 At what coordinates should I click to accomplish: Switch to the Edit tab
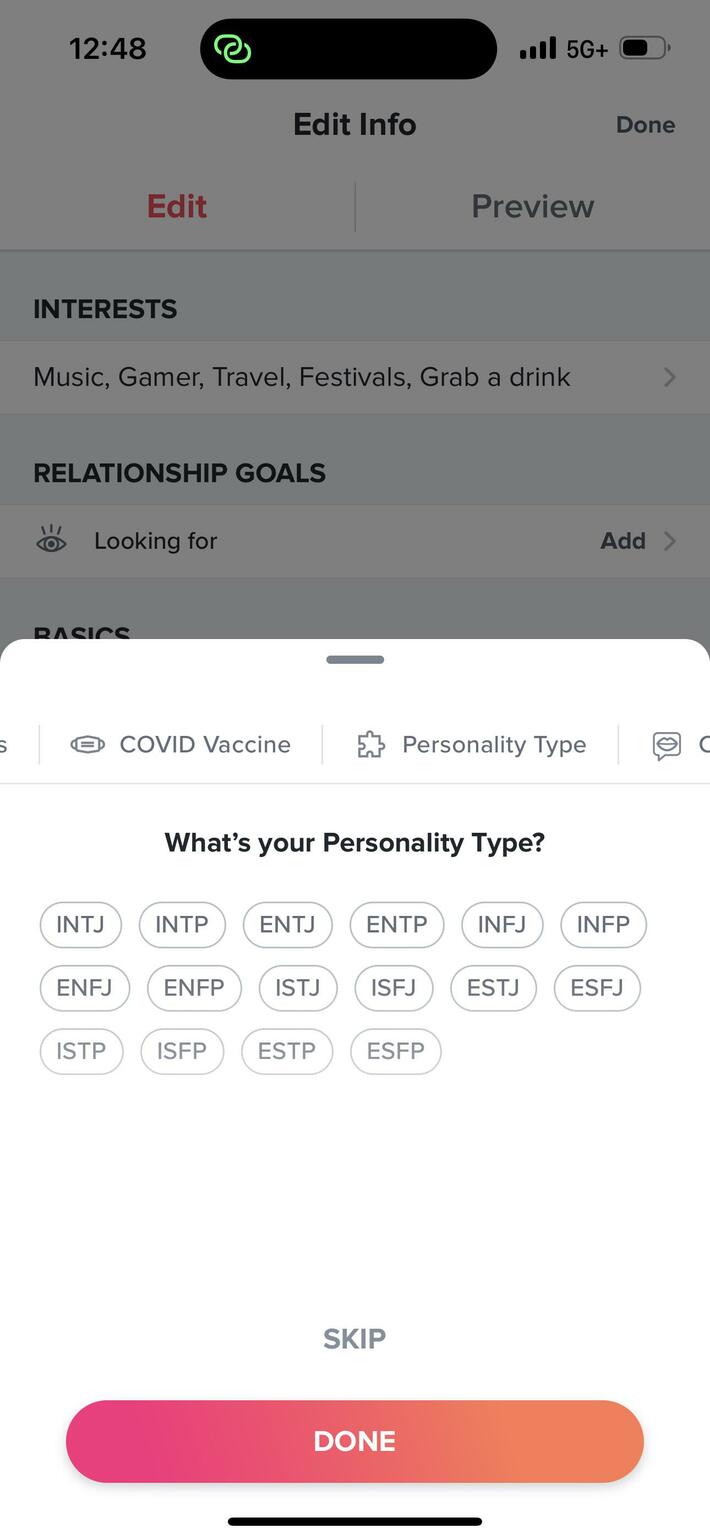(x=177, y=206)
